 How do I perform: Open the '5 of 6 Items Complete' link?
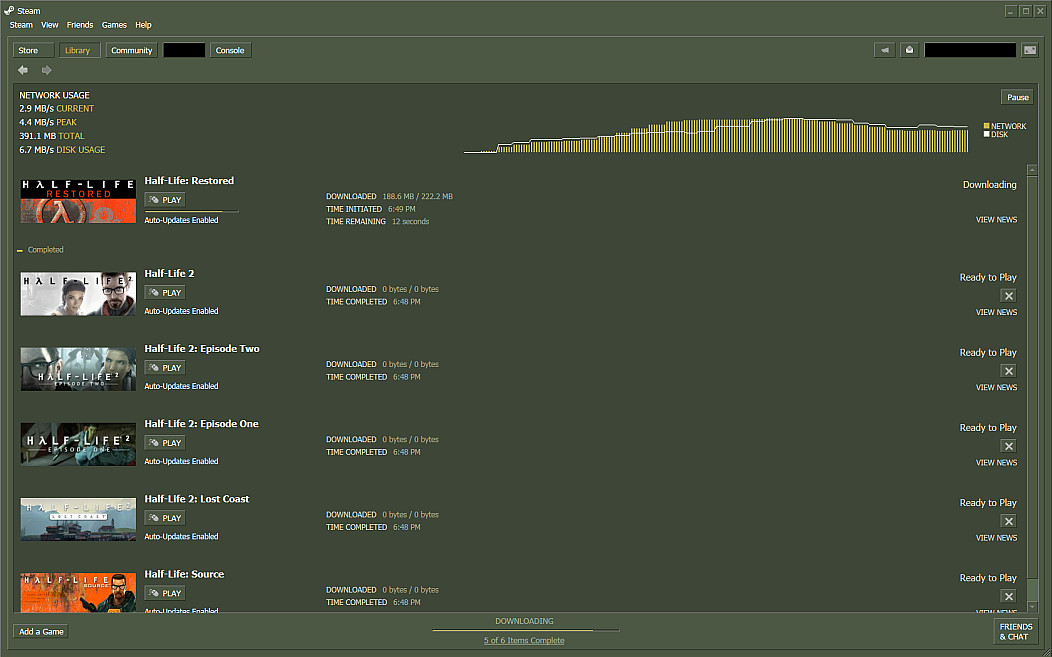pyautogui.click(x=524, y=640)
